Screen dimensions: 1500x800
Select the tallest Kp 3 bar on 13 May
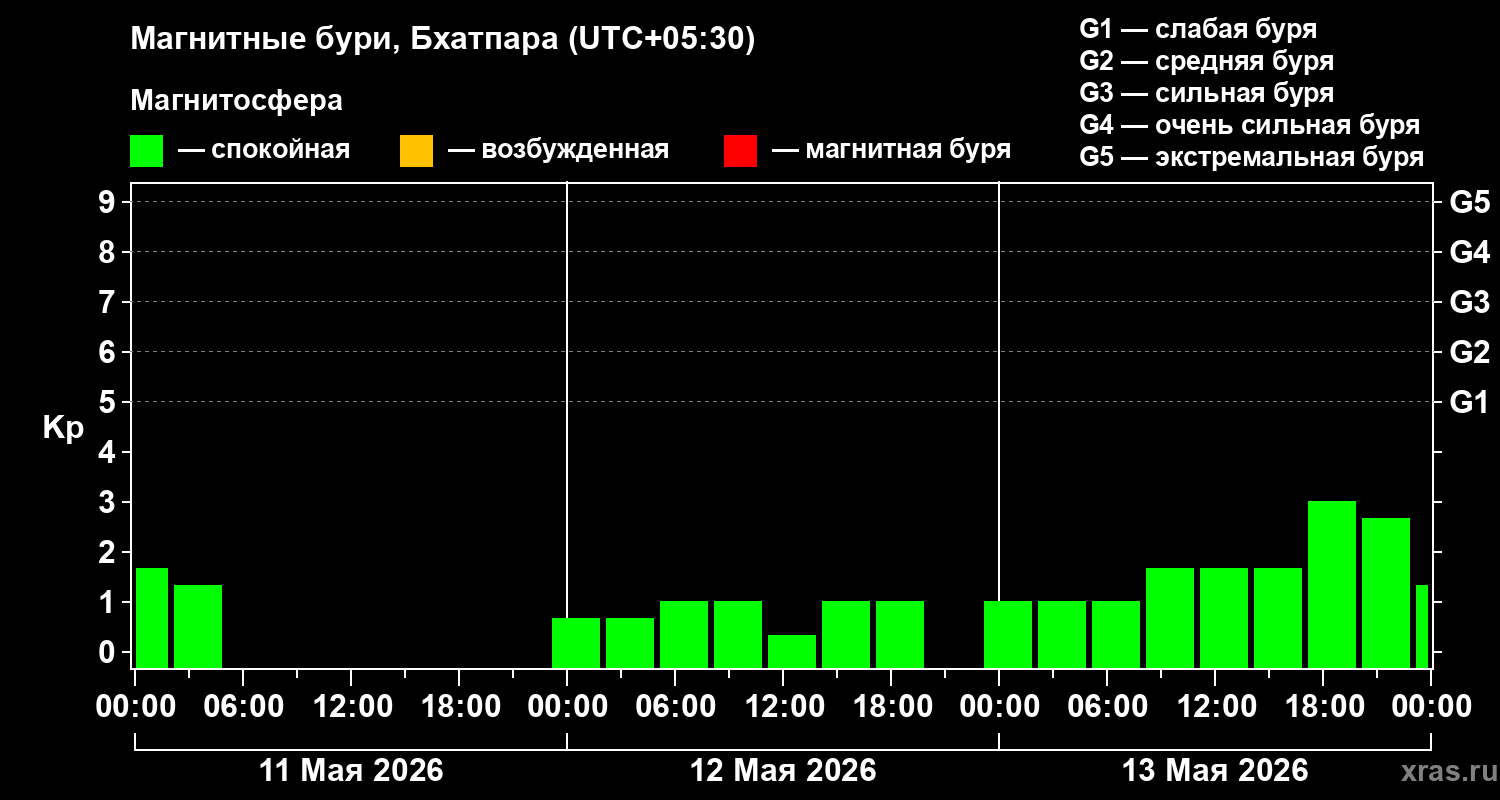pyautogui.click(x=1332, y=584)
